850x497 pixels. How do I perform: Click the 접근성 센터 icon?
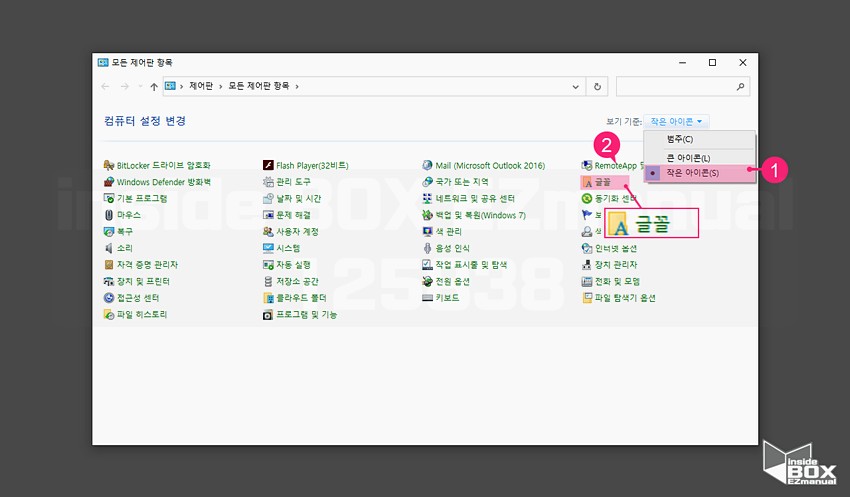click(109, 298)
